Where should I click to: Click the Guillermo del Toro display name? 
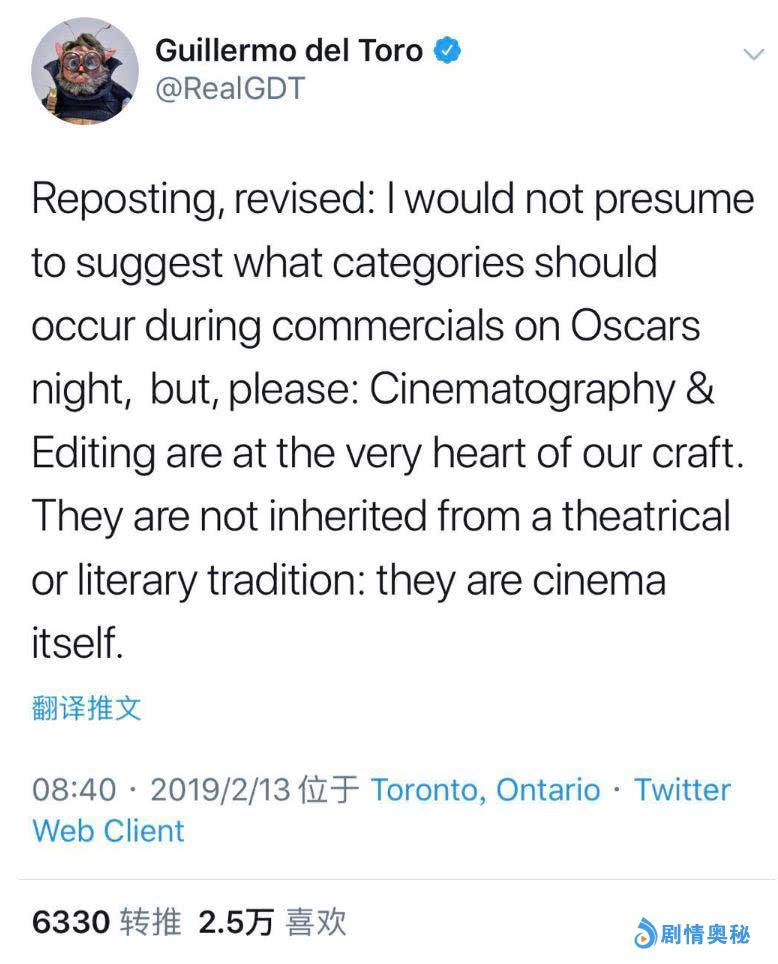(x=289, y=50)
